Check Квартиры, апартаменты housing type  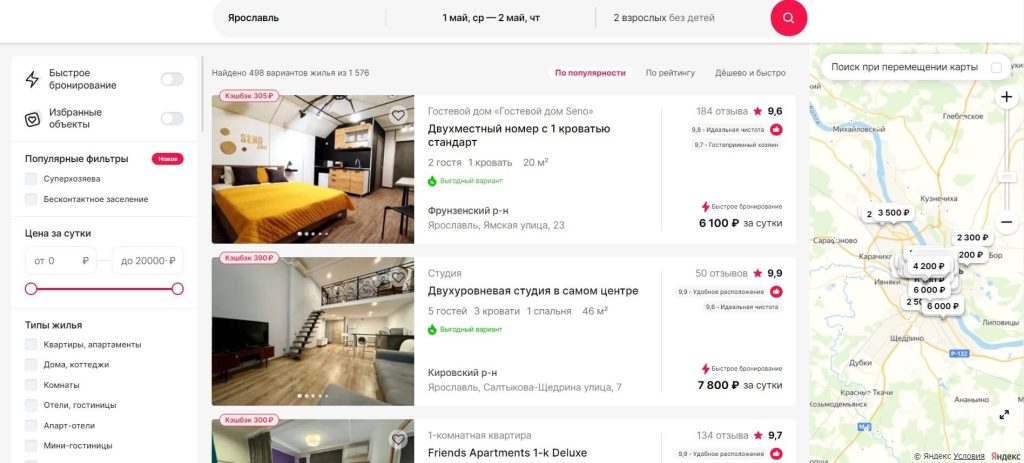[31, 344]
